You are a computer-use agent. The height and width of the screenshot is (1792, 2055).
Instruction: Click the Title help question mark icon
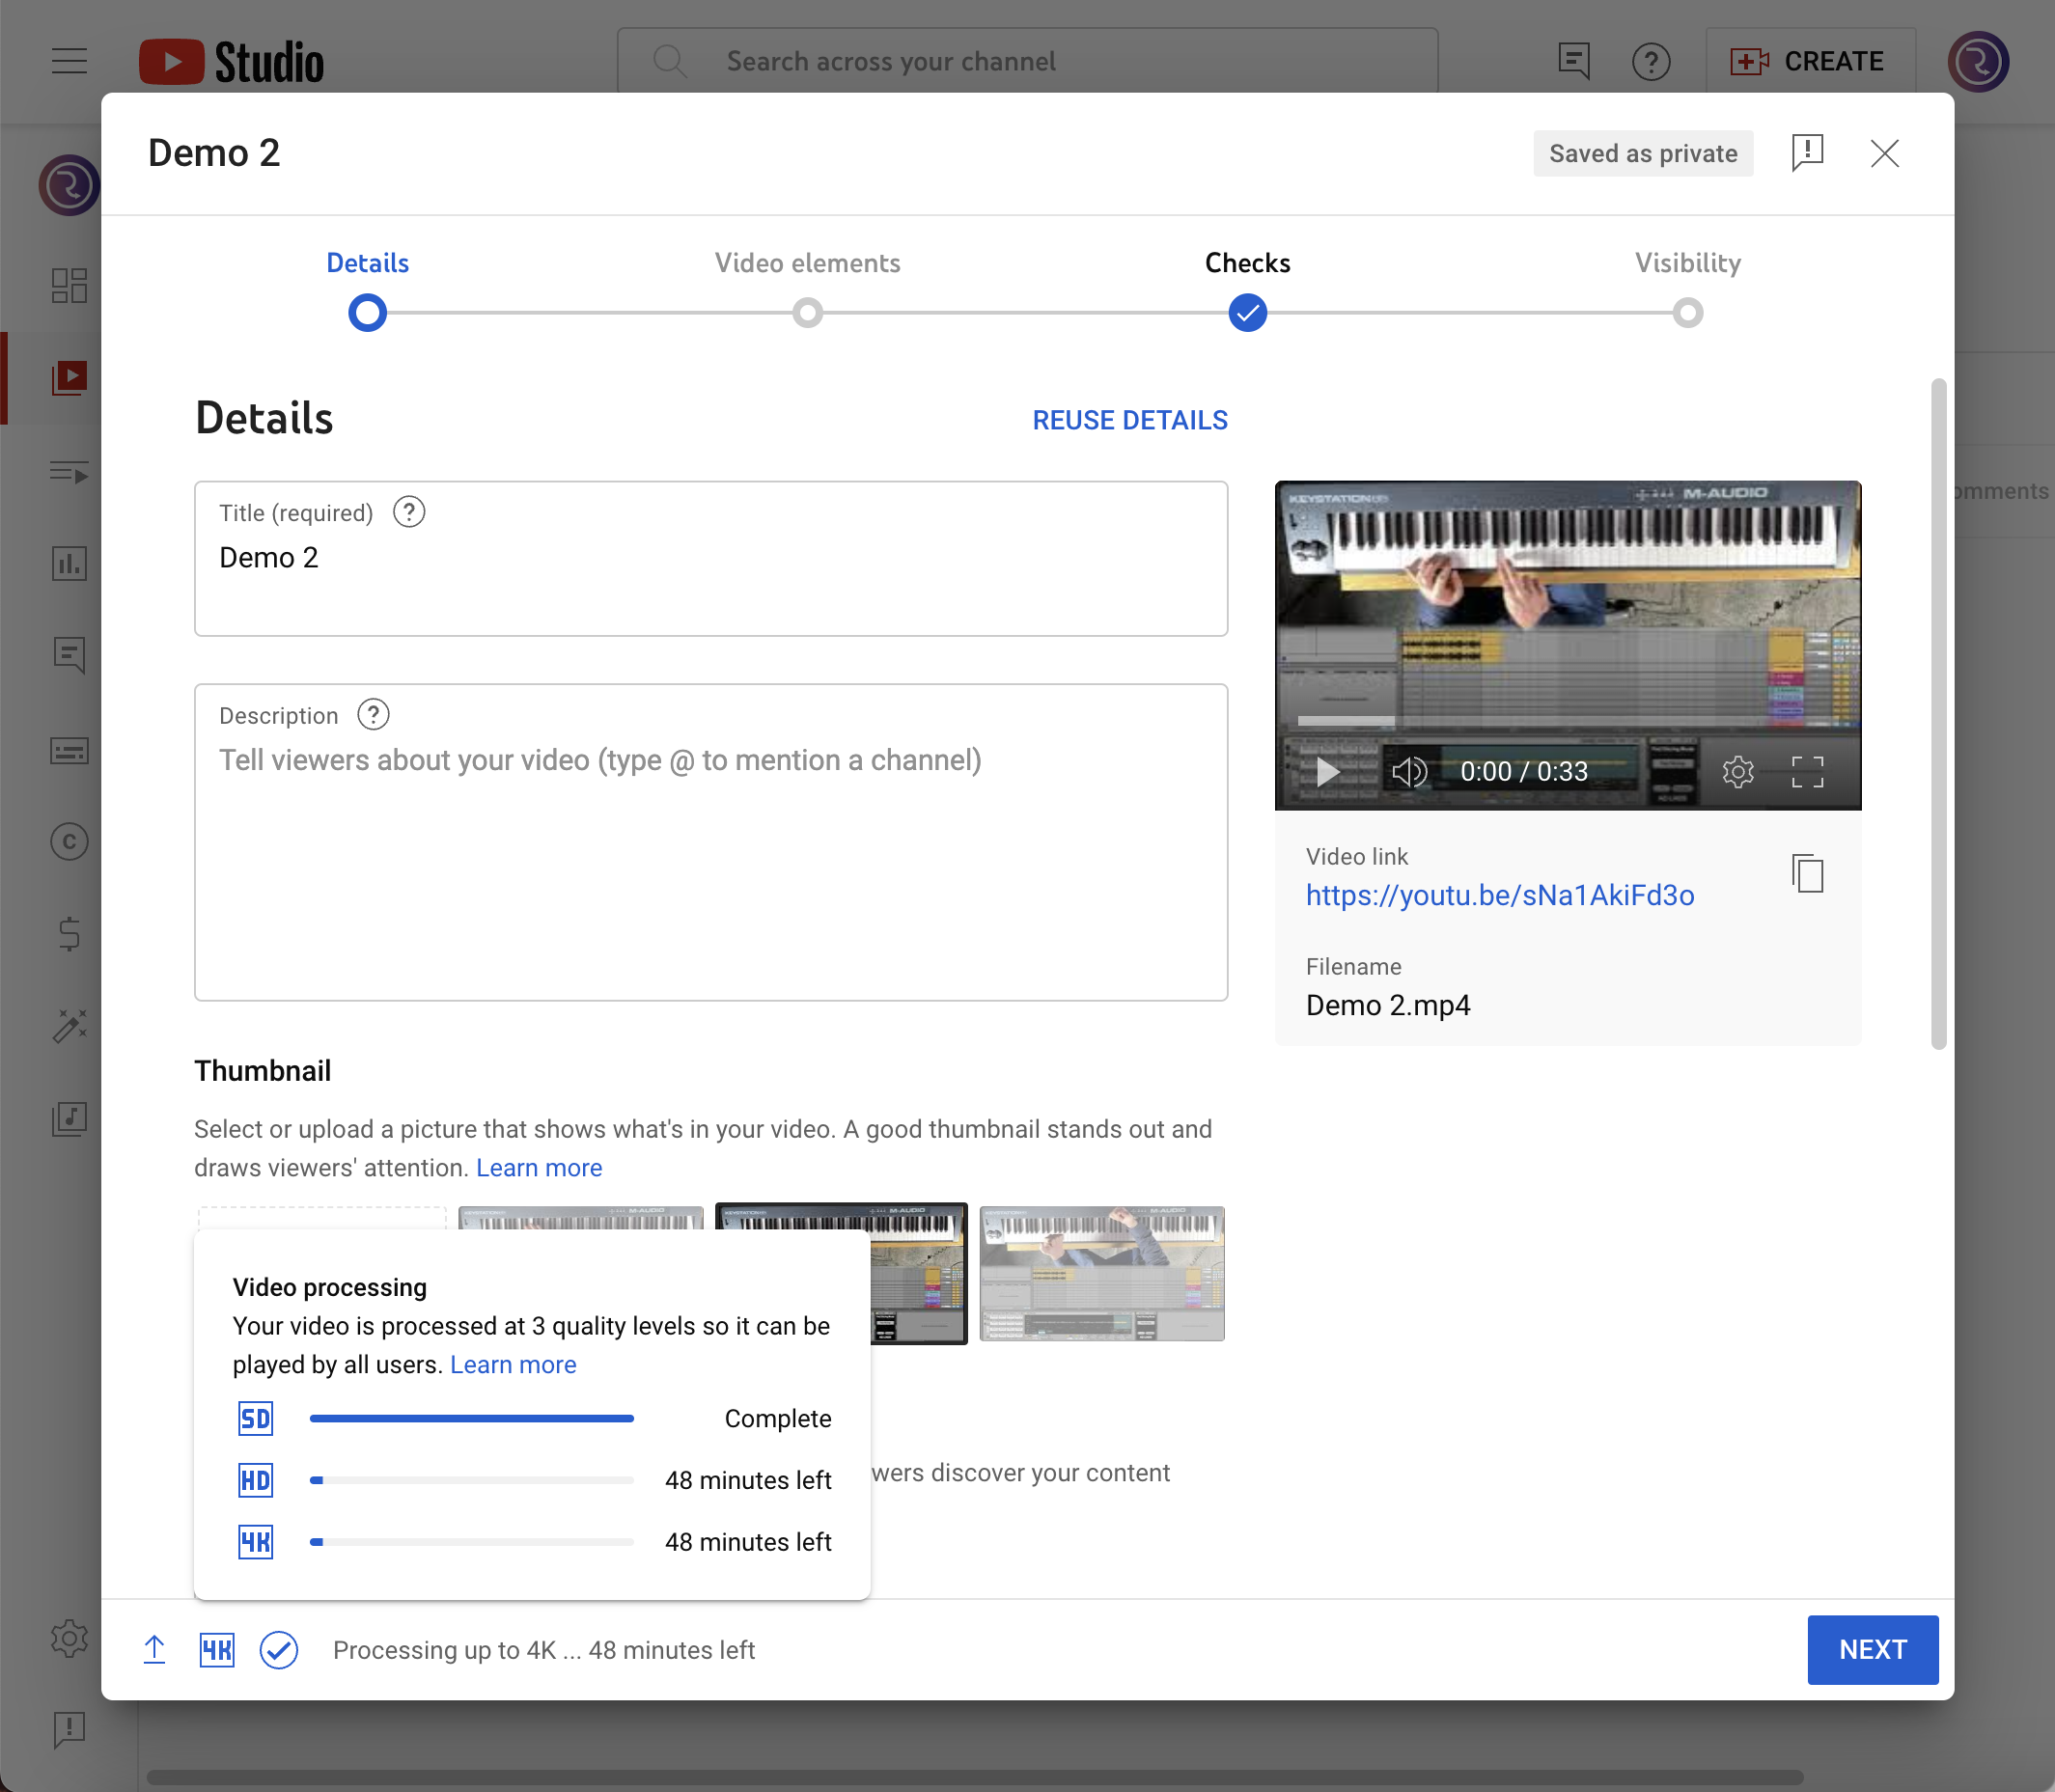pyautogui.click(x=408, y=512)
